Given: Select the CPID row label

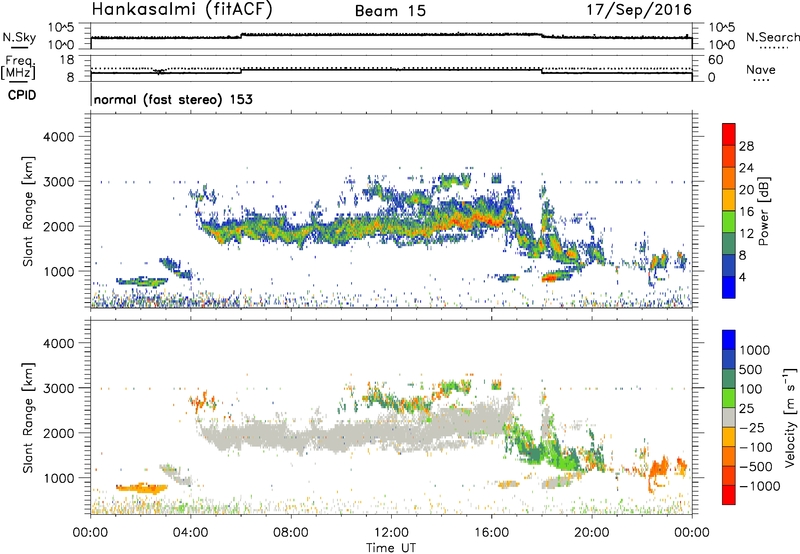Looking at the screenshot, I should (x=22, y=95).
